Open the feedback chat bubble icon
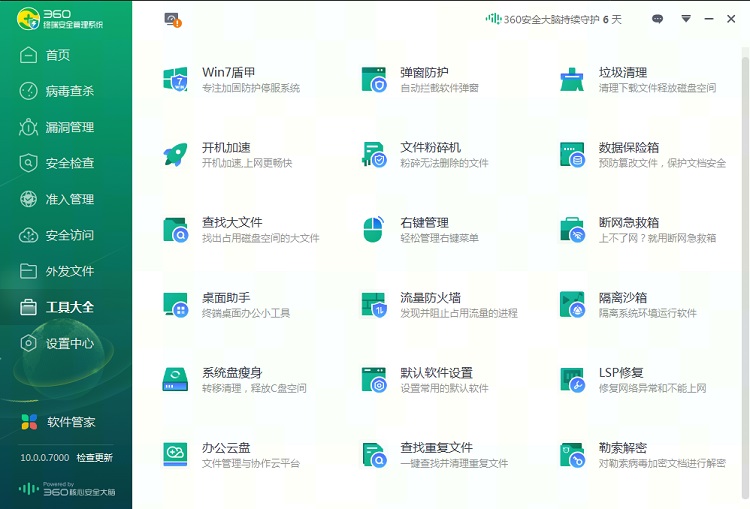 click(x=657, y=19)
